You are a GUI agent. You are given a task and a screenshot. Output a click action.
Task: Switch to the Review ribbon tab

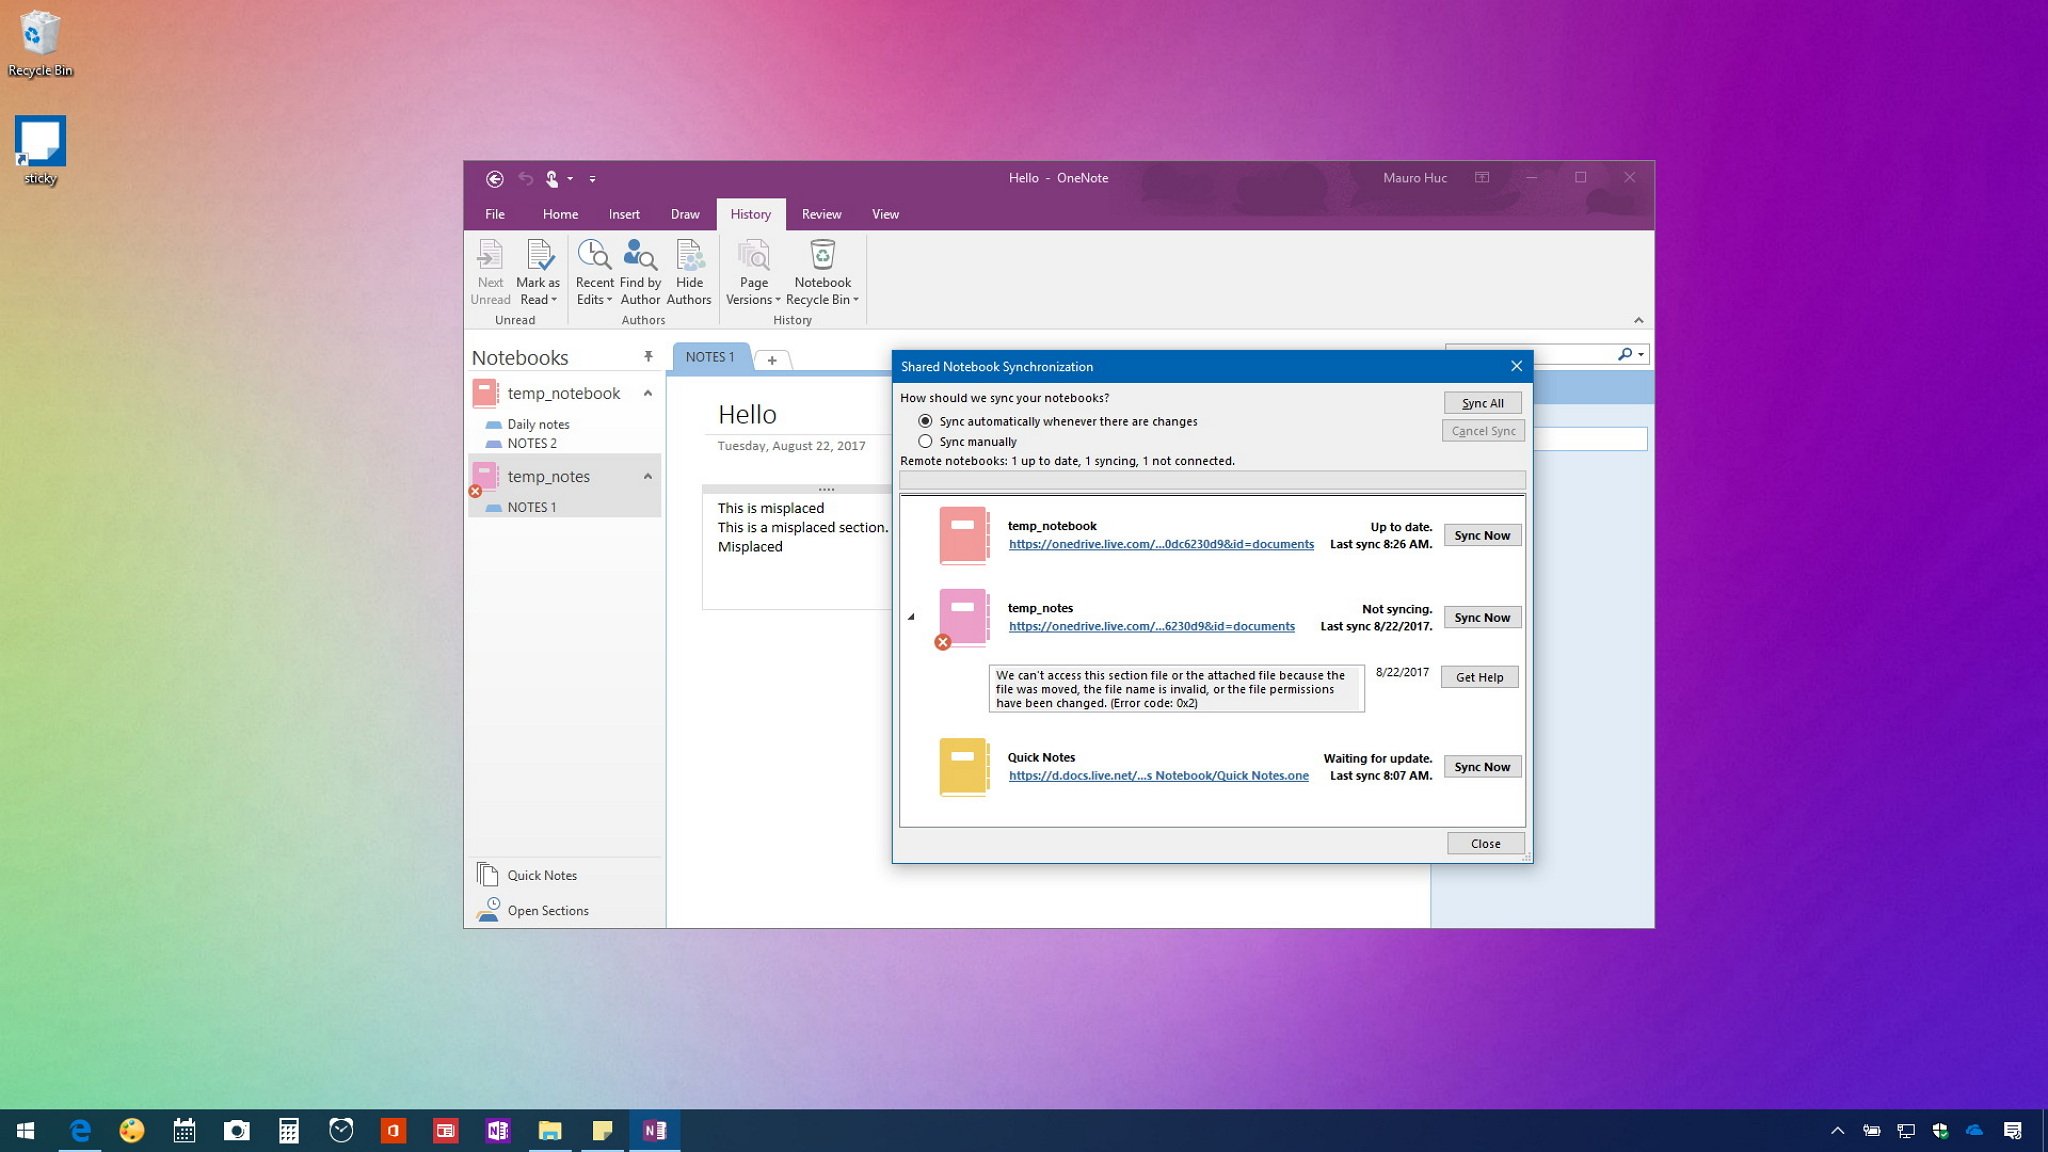click(x=821, y=214)
